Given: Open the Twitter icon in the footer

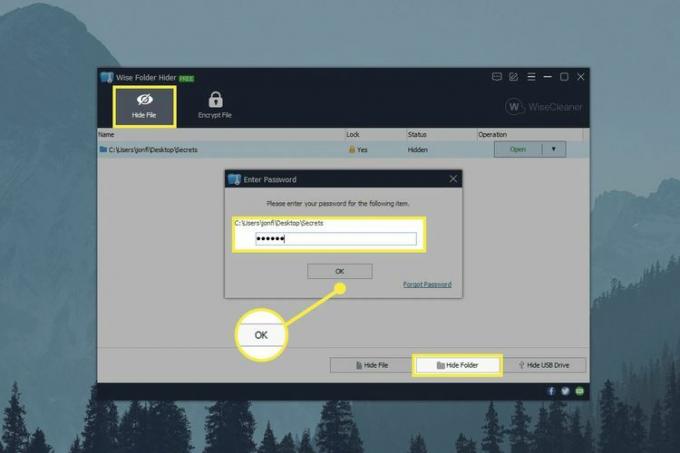Looking at the screenshot, I should pos(565,391).
